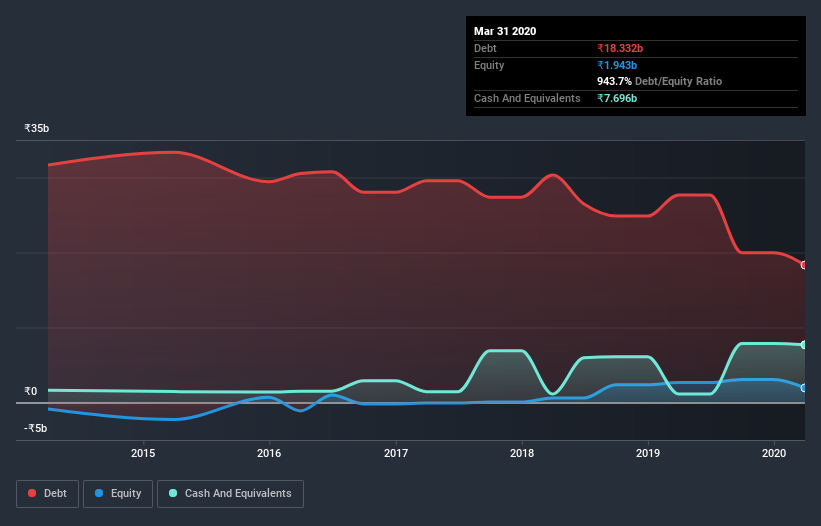Select the red Debt endpoint marker

804,265
